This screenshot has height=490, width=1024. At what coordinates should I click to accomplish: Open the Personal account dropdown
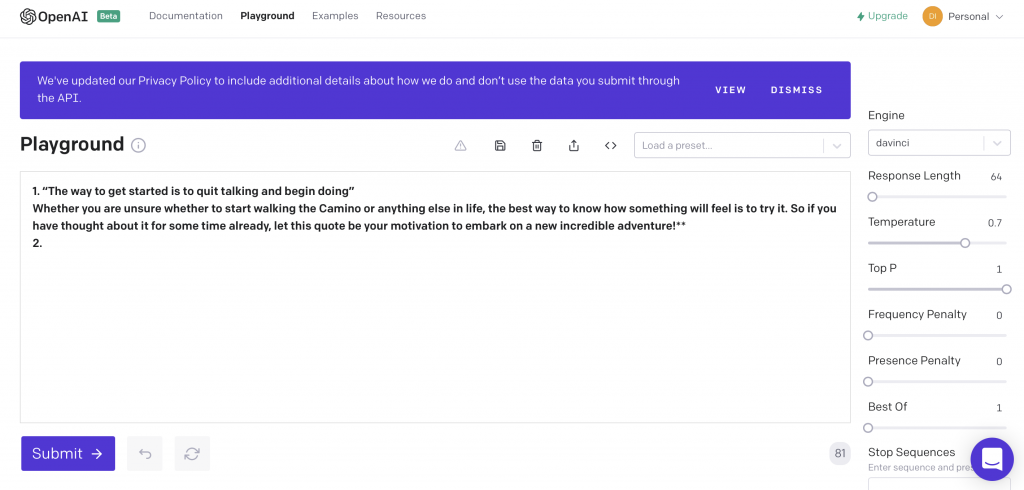962,16
